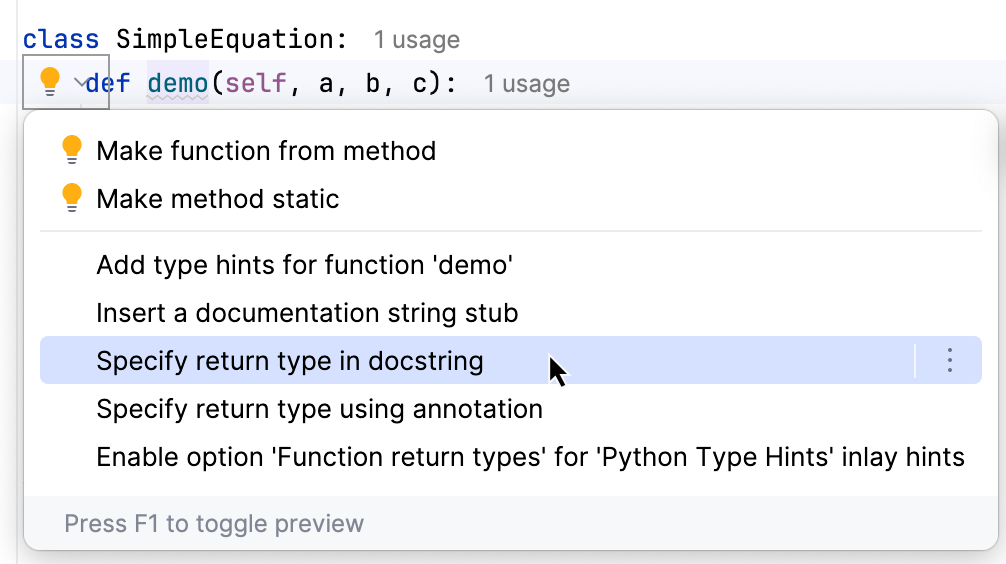This screenshot has width=1006, height=564.
Task: Click the 'self' parameter in demo
Action: coord(257,83)
